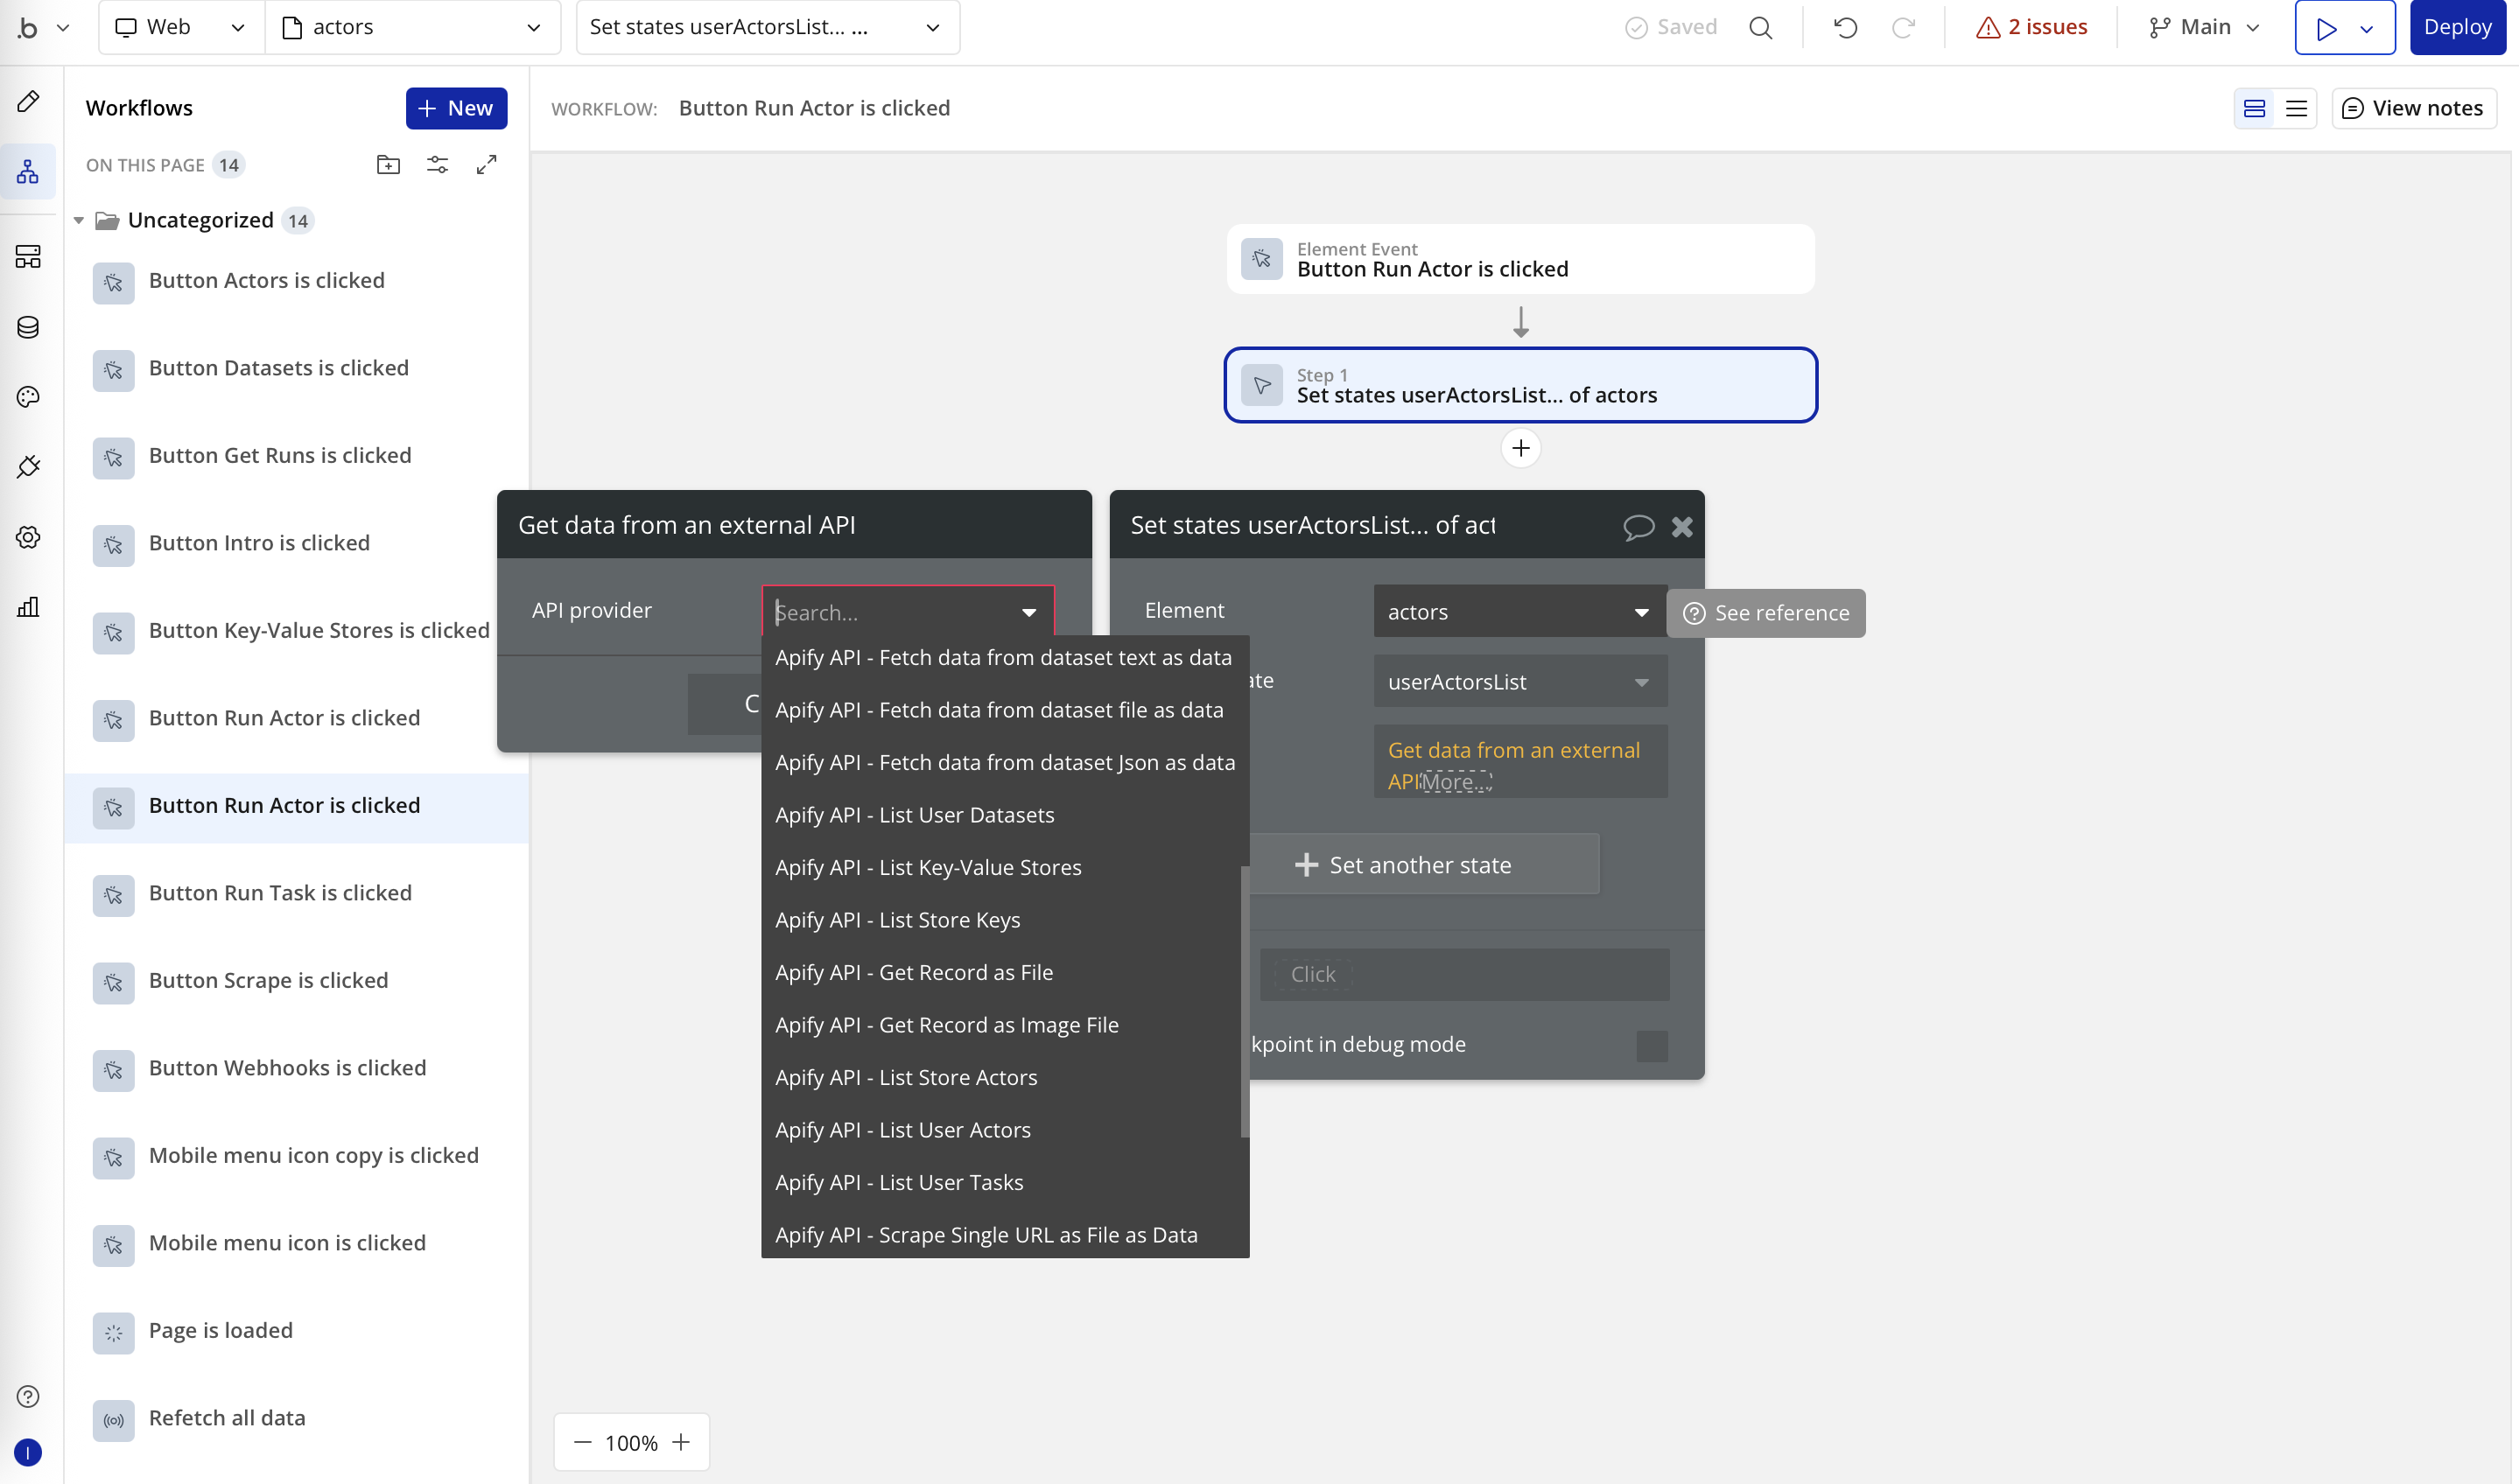This screenshot has height=1484, width=2519.
Task: Open the Logs chart icon in sidebar
Action: click(x=27, y=607)
